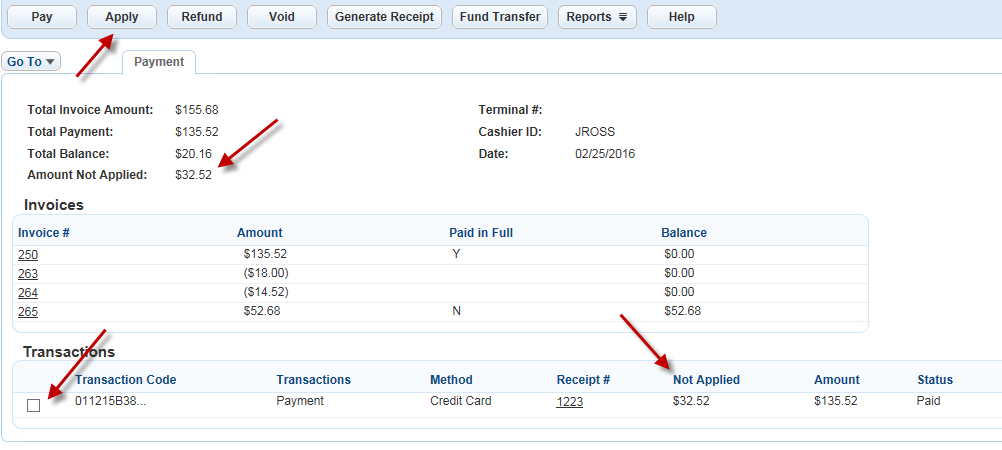The width and height of the screenshot is (1002, 450).
Task: Click the Transaction Code column header
Action: pyautogui.click(x=125, y=380)
